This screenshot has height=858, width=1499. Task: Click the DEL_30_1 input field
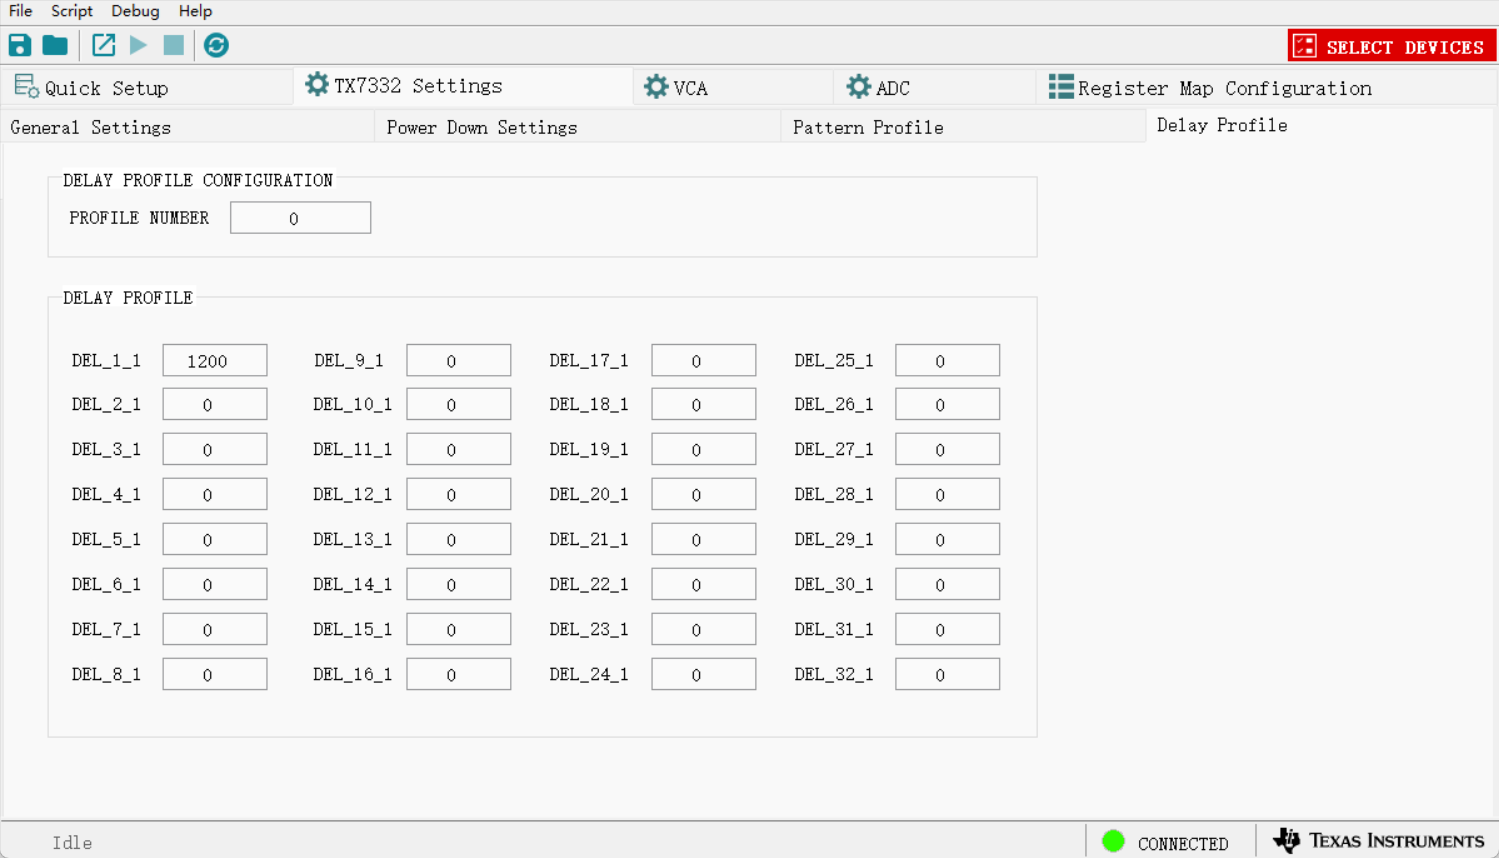948,584
